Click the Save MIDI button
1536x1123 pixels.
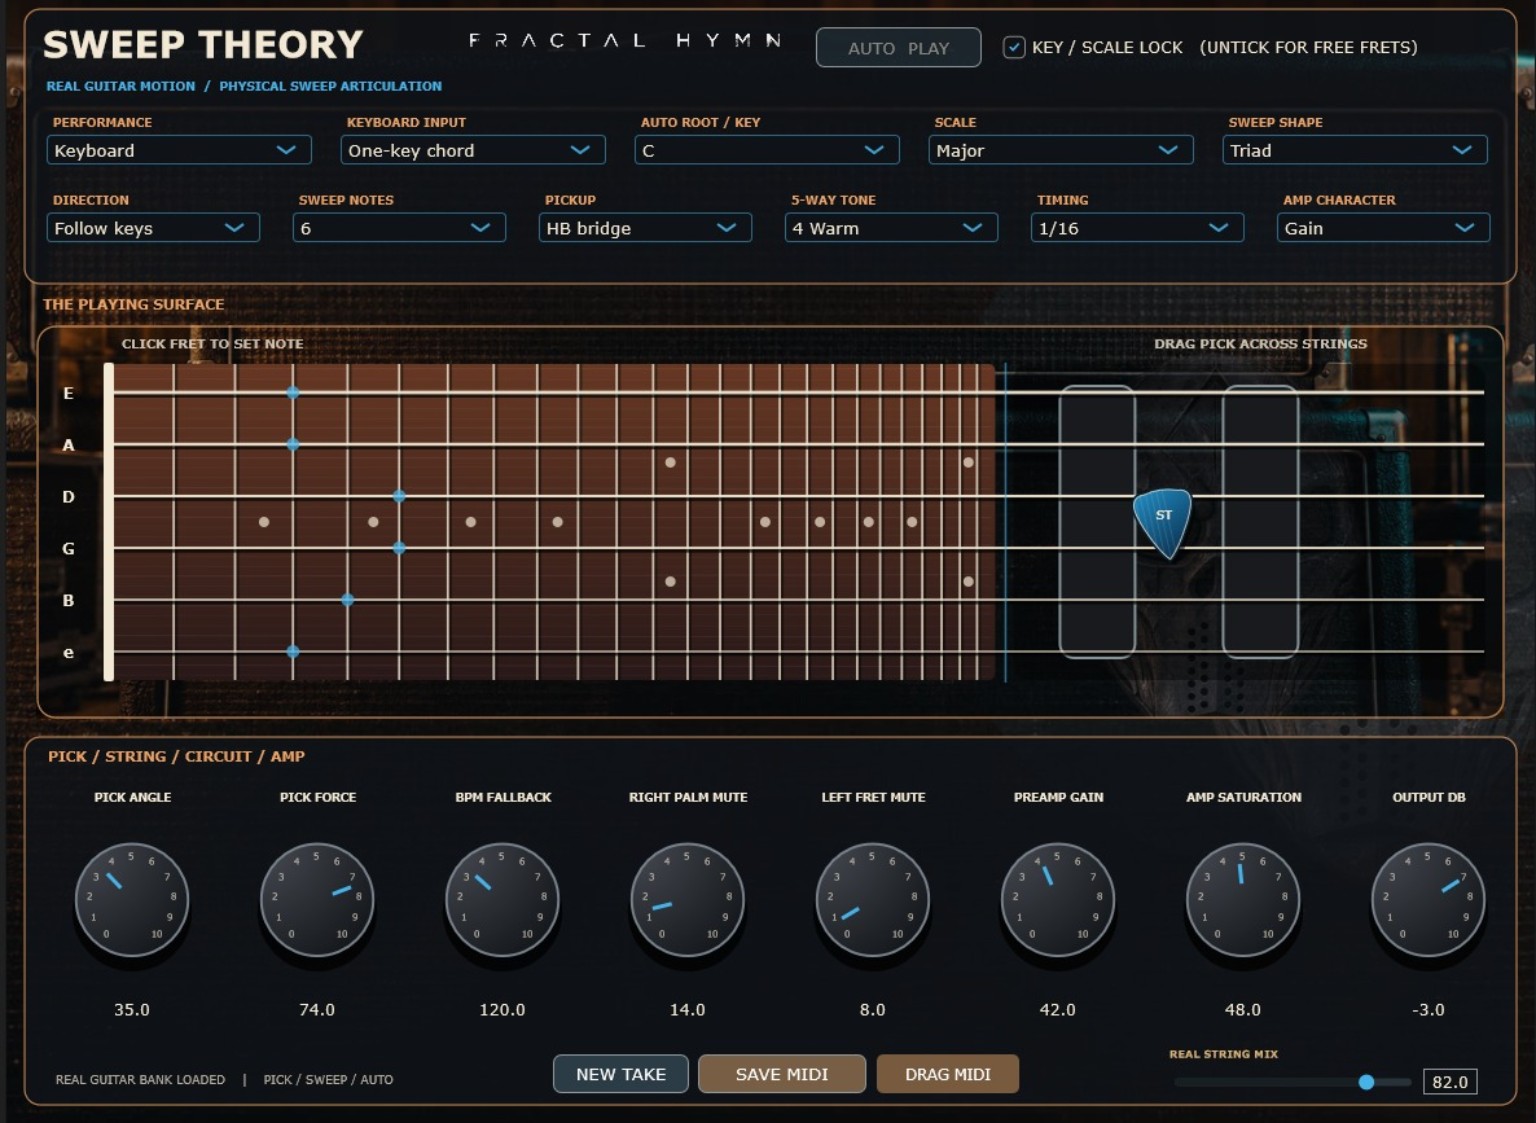[782, 1074]
